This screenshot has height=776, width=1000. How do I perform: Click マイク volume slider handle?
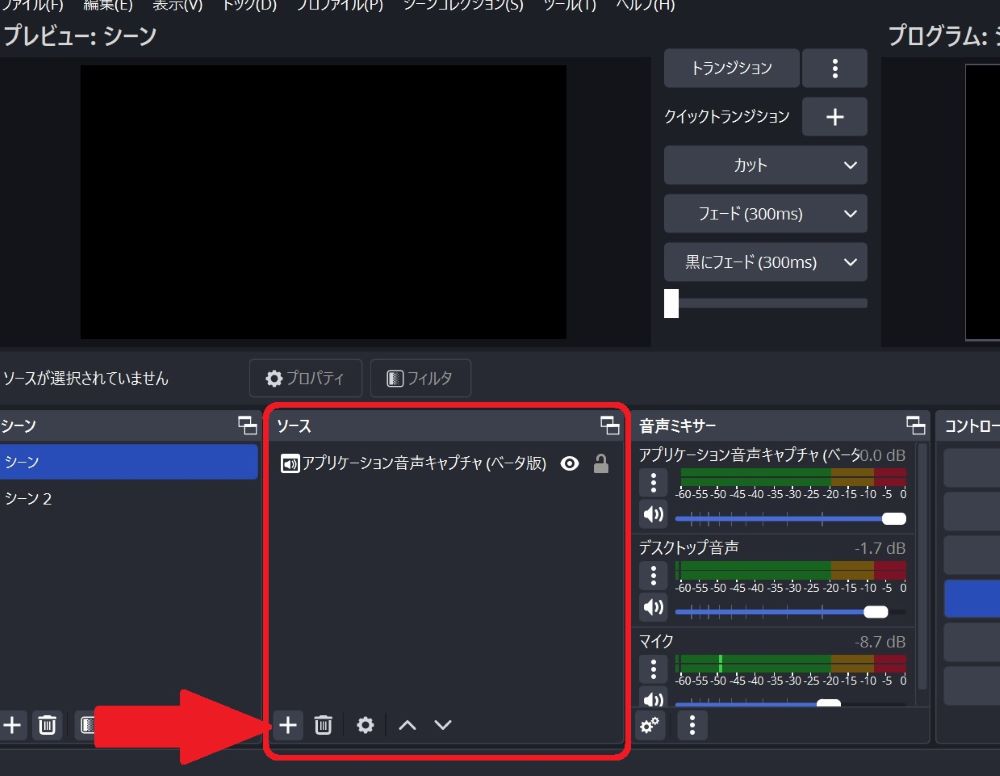[x=828, y=703]
